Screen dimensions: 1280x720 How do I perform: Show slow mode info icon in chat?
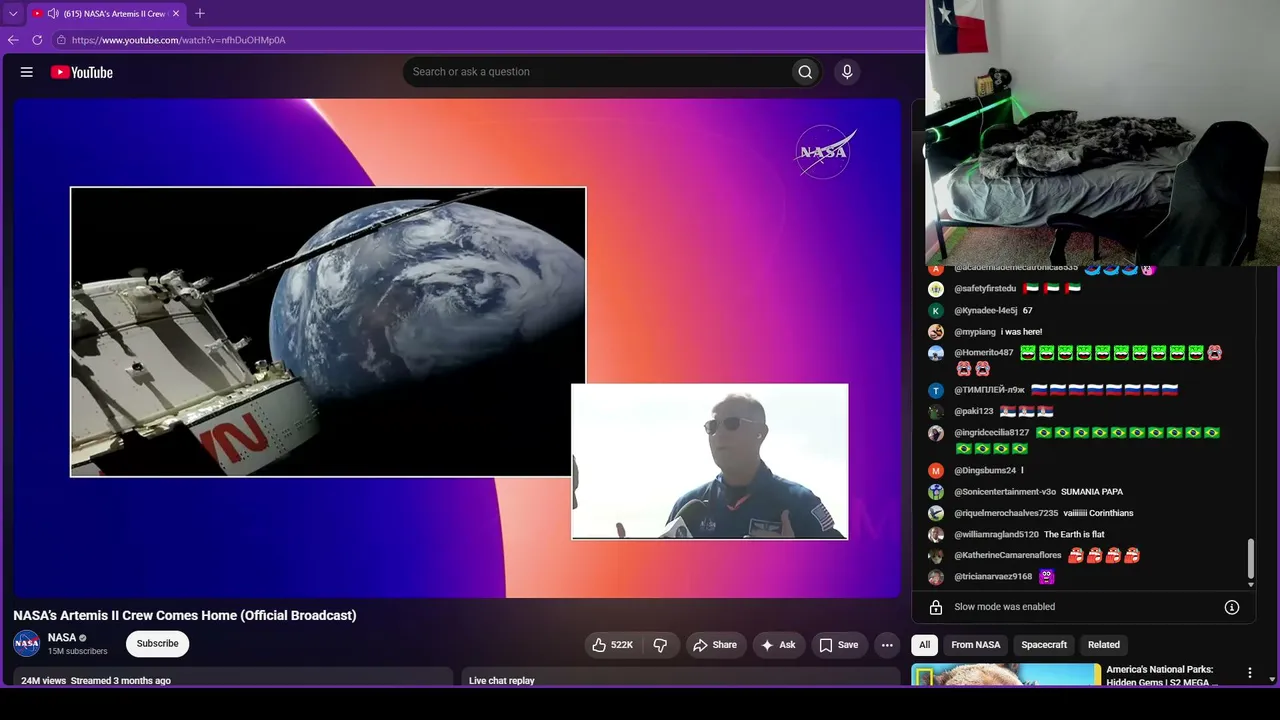[1232, 607]
